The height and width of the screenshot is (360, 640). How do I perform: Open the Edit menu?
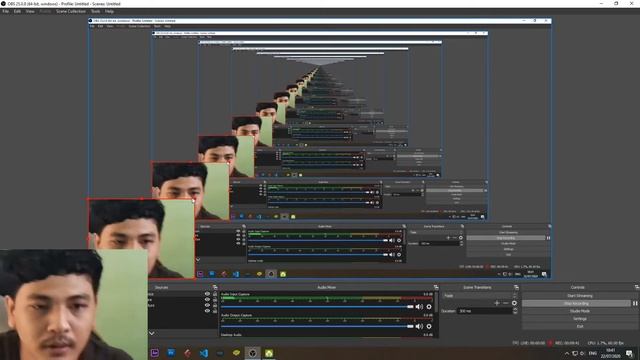pos(17,11)
